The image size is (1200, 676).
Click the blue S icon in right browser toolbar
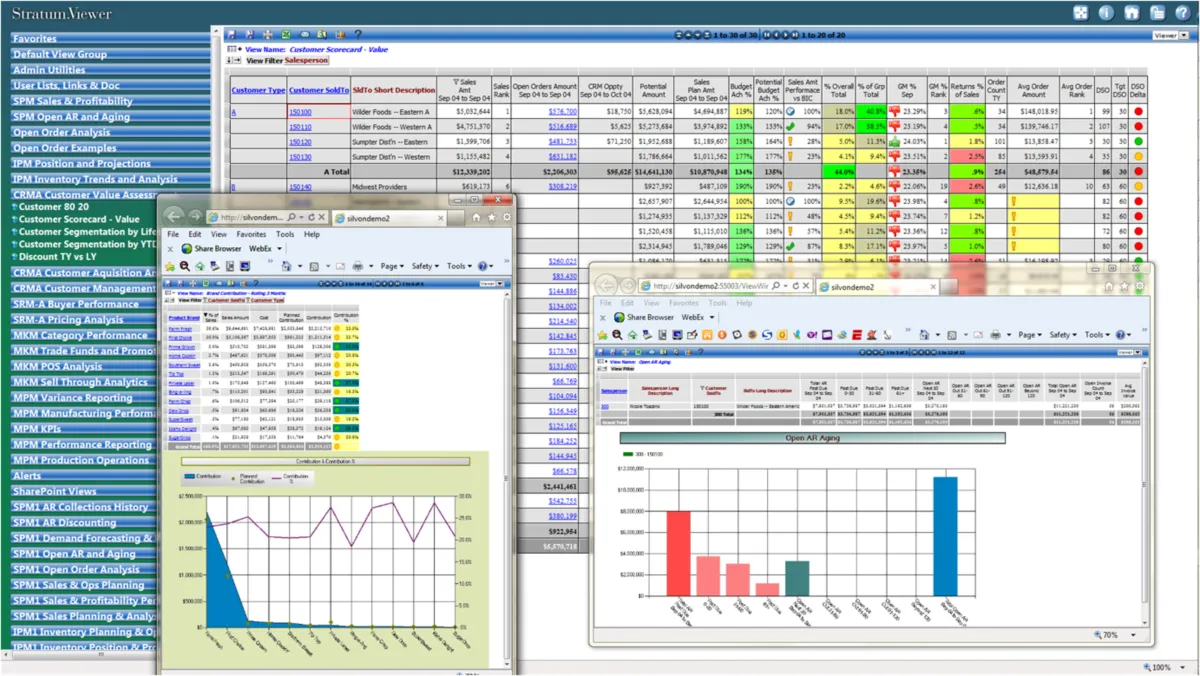[x=767, y=335]
